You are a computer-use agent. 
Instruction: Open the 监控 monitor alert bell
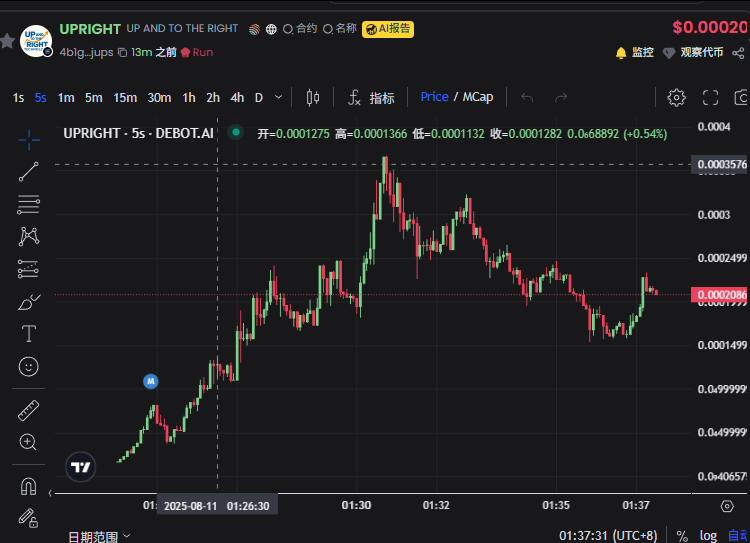click(634, 53)
